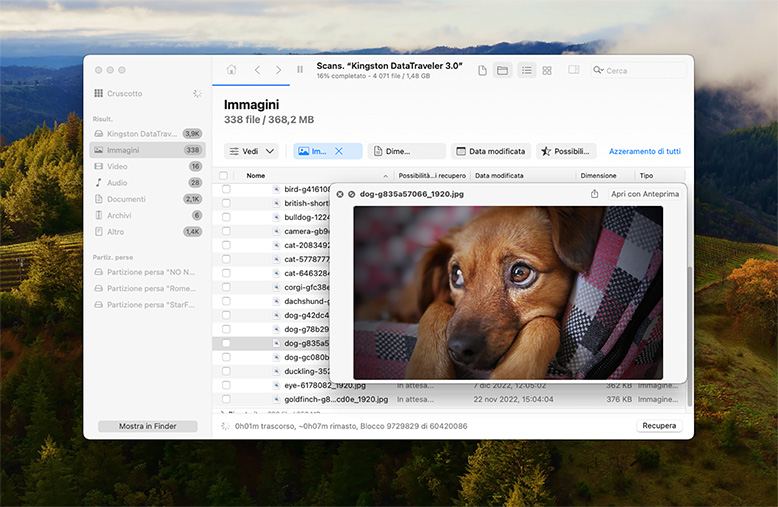Viewport: 778px width, 507px height.
Task: Switch to folder view icon
Action: point(502,70)
